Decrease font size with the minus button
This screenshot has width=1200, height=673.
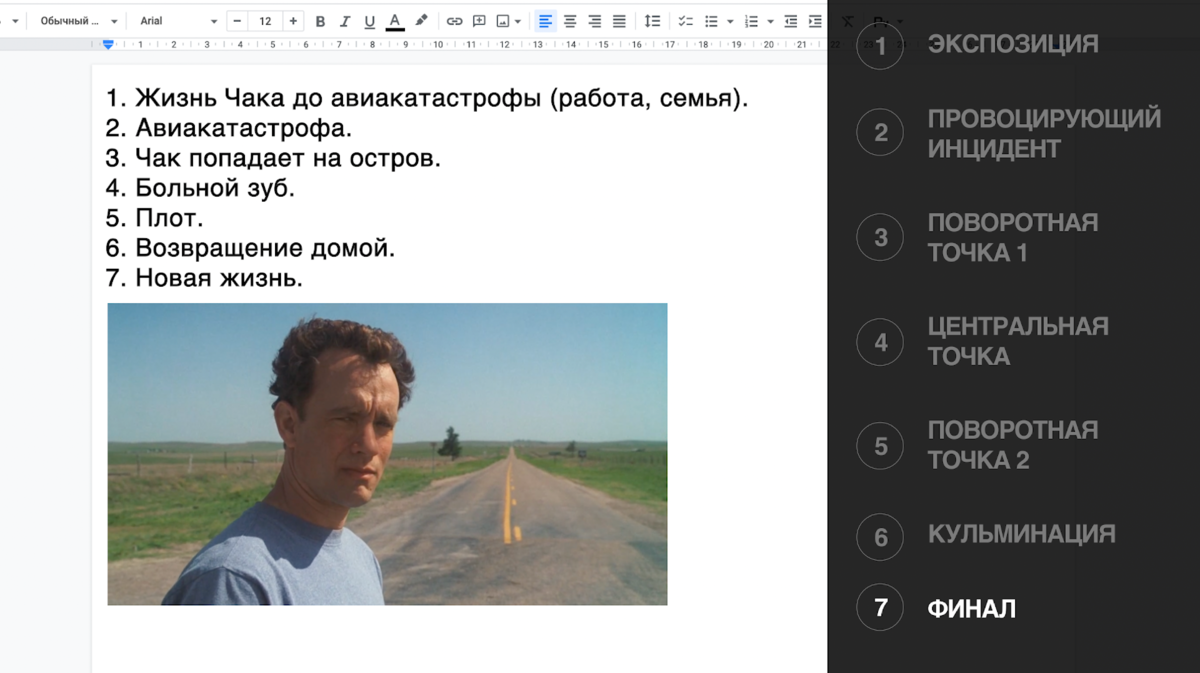(x=237, y=21)
